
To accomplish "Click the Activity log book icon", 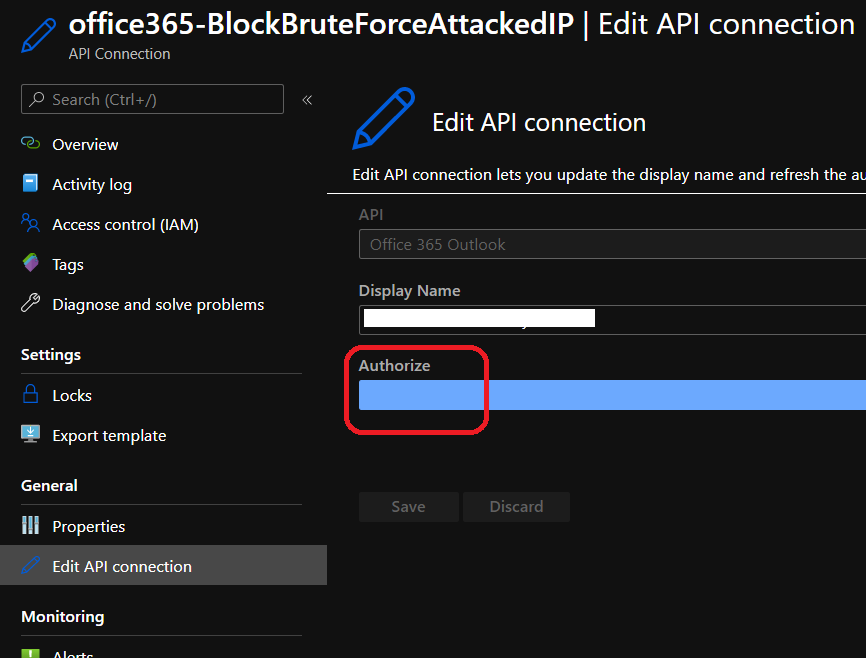I will point(30,184).
